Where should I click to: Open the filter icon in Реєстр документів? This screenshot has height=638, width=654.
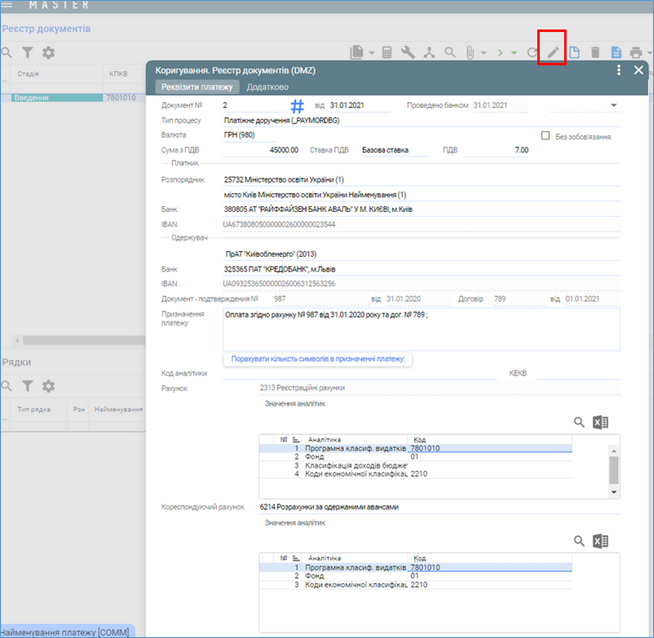pyautogui.click(x=27, y=52)
